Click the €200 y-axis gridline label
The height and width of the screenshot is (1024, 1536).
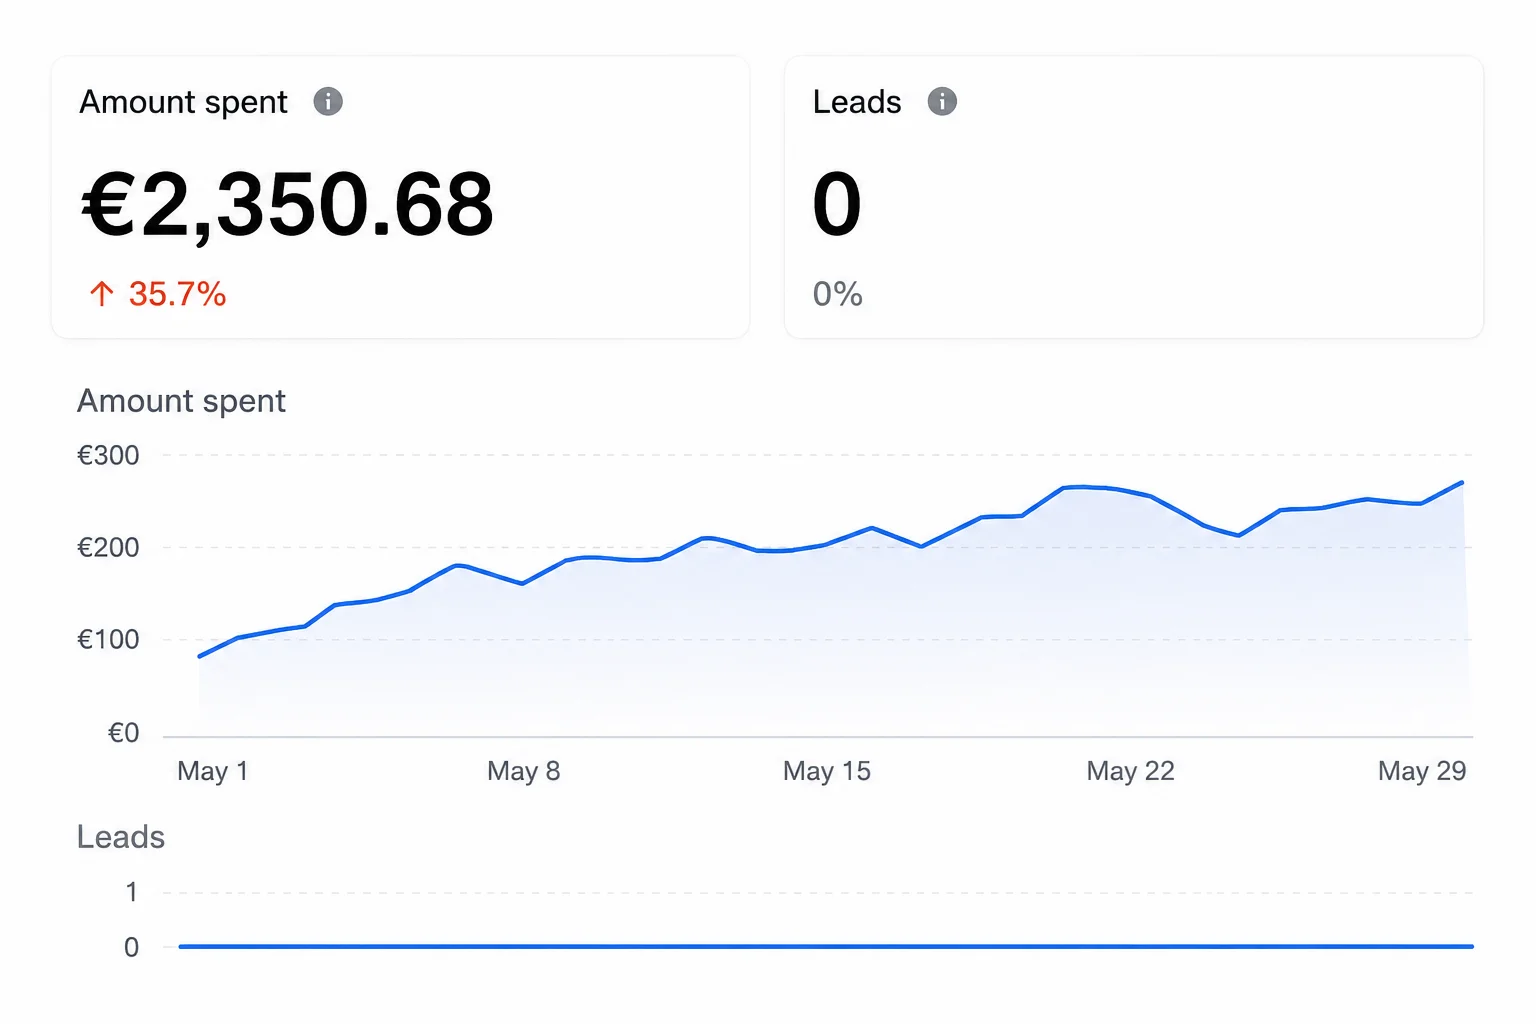tap(109, 548)
